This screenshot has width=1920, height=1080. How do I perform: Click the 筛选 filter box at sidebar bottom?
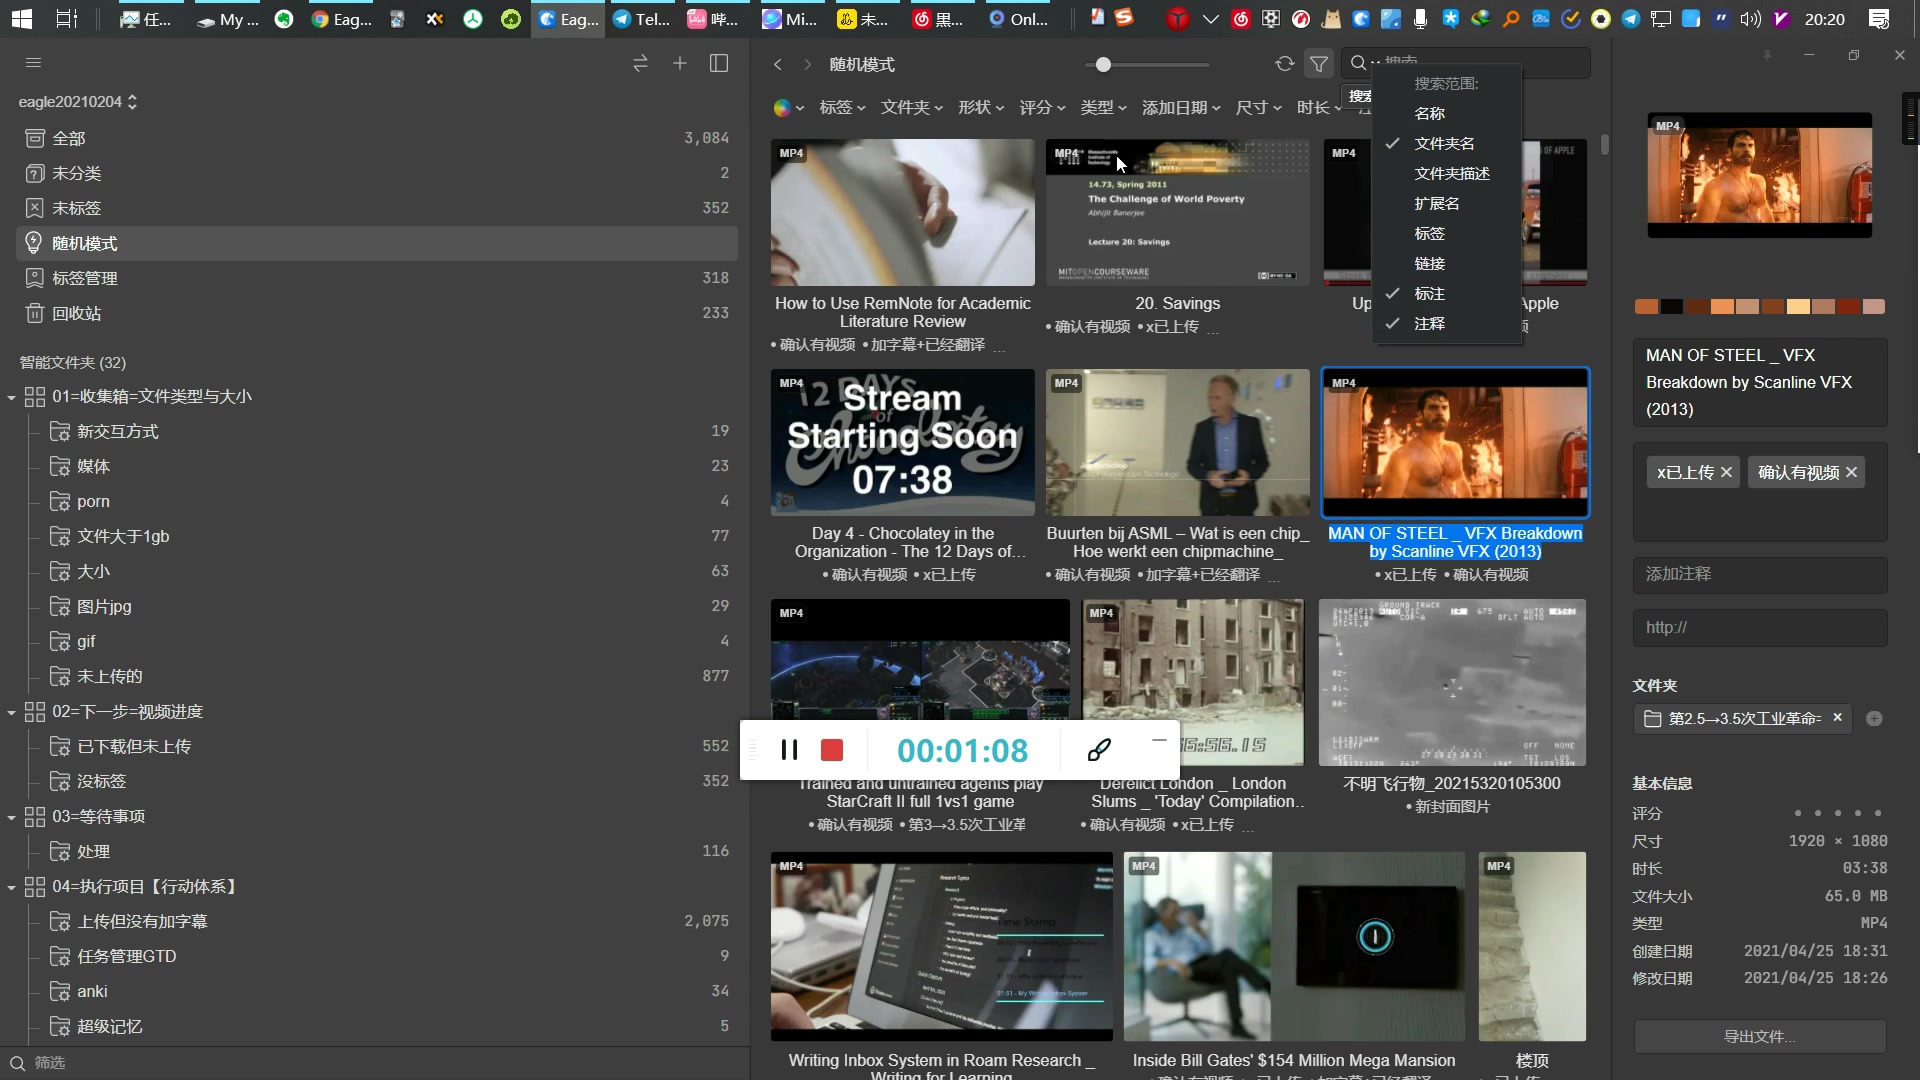[x=375, y=1063]
